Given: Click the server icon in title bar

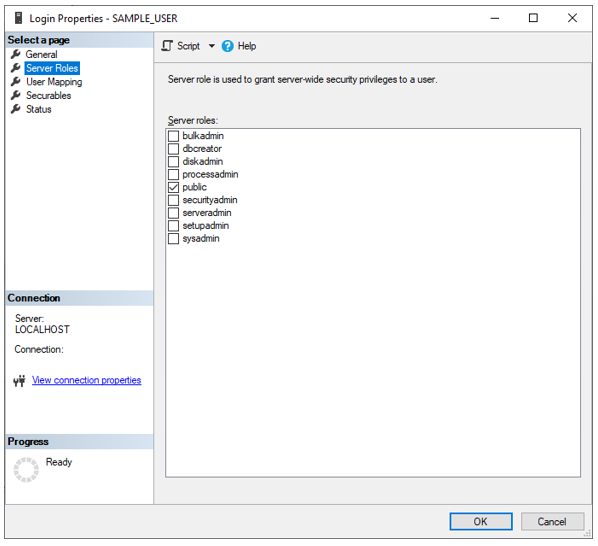Looking at the screenshot, I should 18,18.
